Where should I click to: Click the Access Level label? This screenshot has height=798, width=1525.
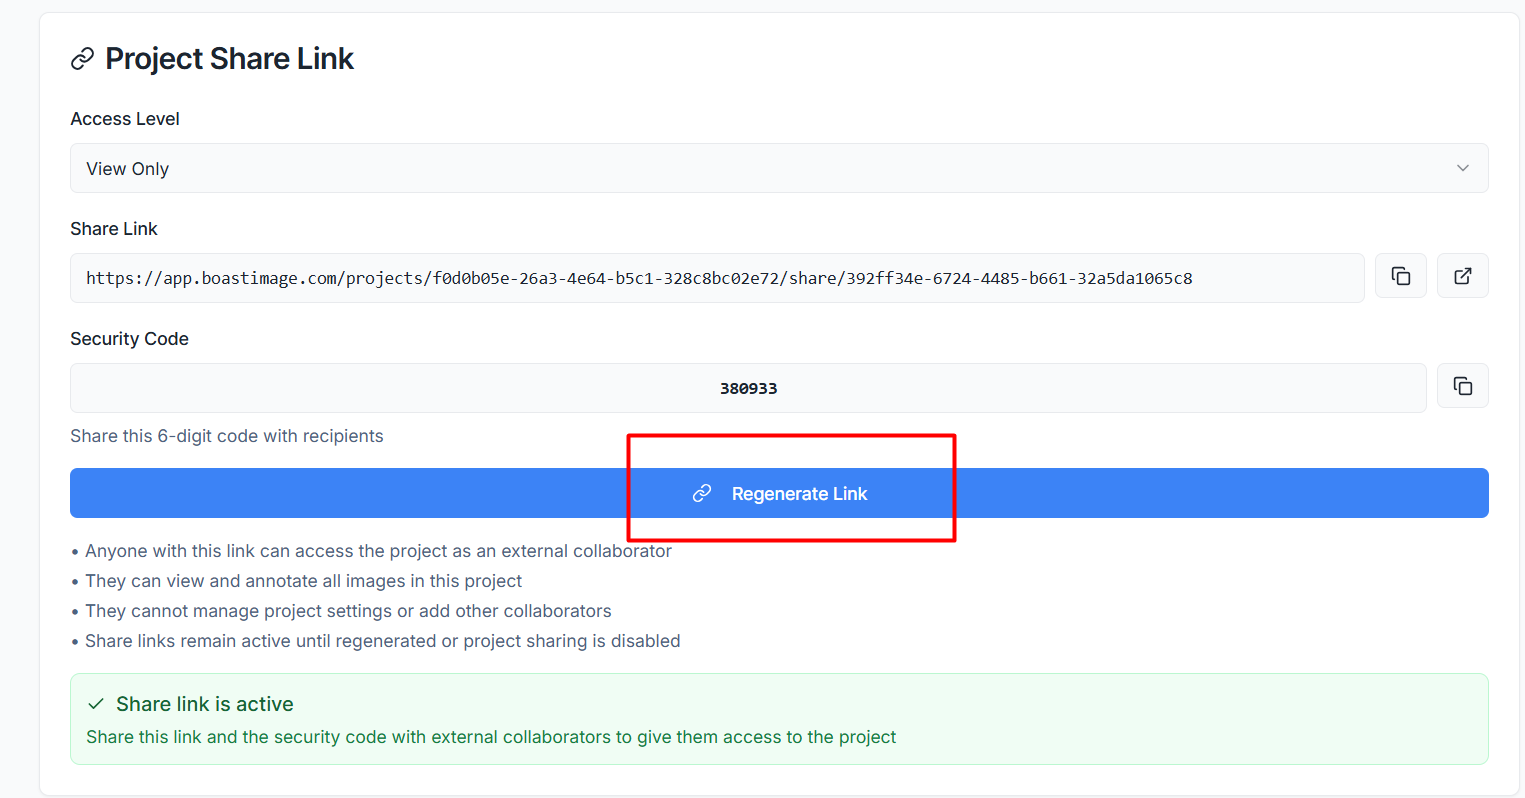point(125,119)
